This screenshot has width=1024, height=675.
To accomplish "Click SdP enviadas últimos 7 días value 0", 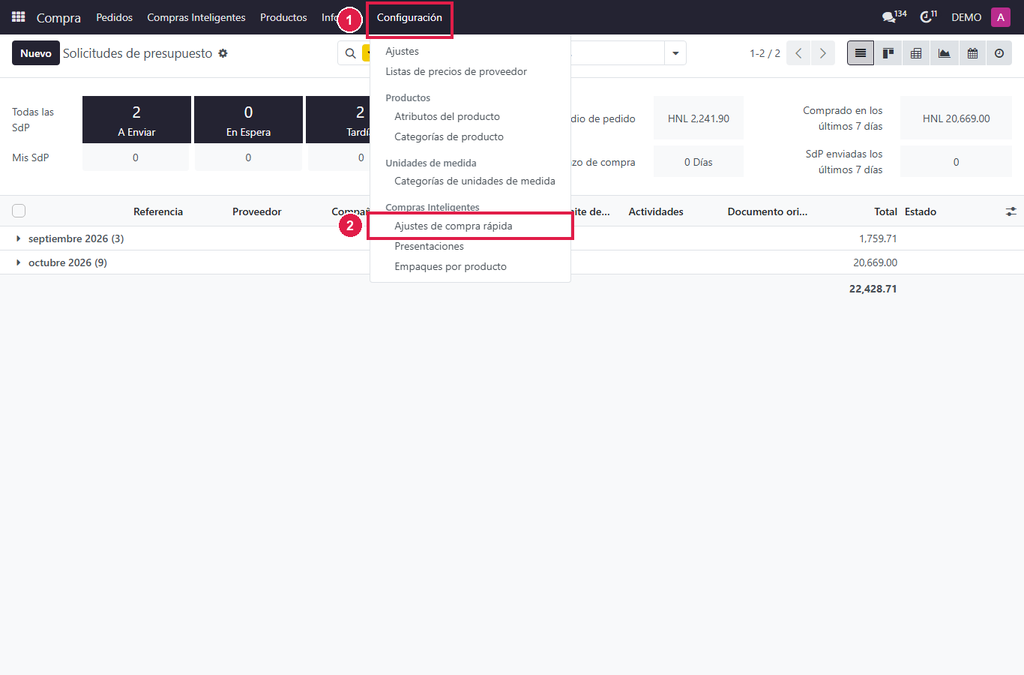I will (x=956, y=162).
